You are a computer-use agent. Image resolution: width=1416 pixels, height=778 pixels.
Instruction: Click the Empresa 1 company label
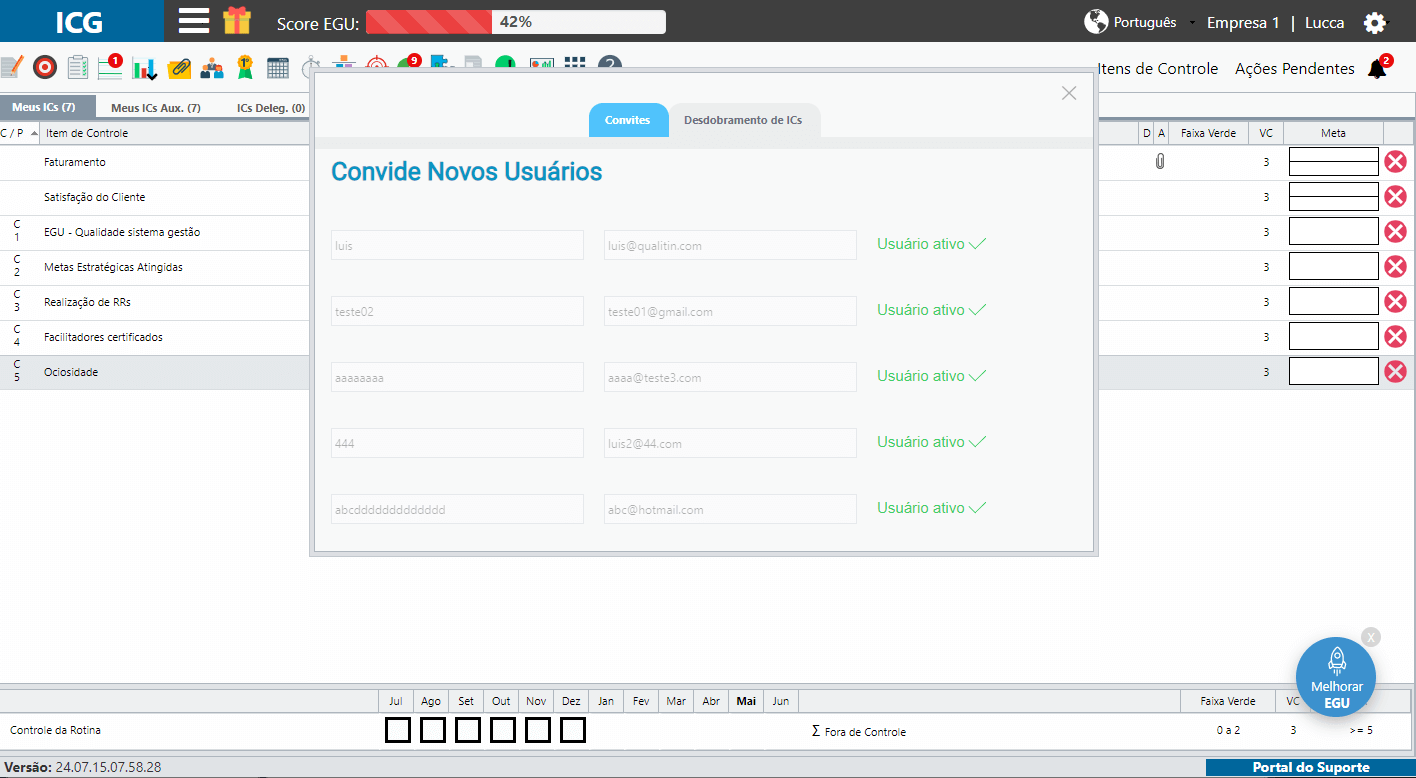(x=1243, y=22)
